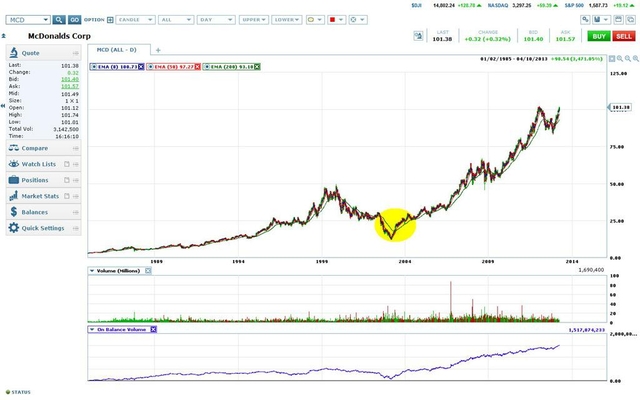Click the Watch Lists copy page icon
Viewport: 640px width, 400px height.
click(67, 164)
